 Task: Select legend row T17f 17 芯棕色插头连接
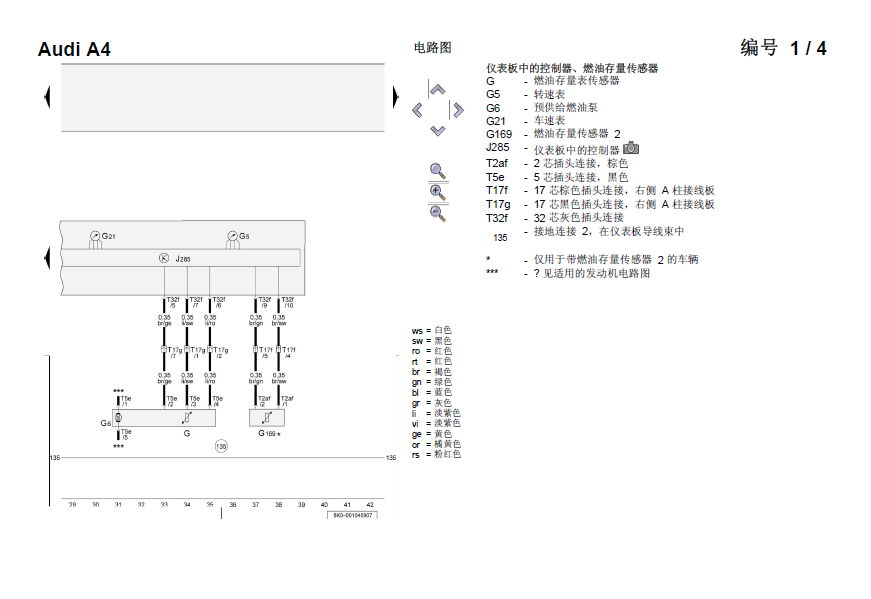click(600, 191)
